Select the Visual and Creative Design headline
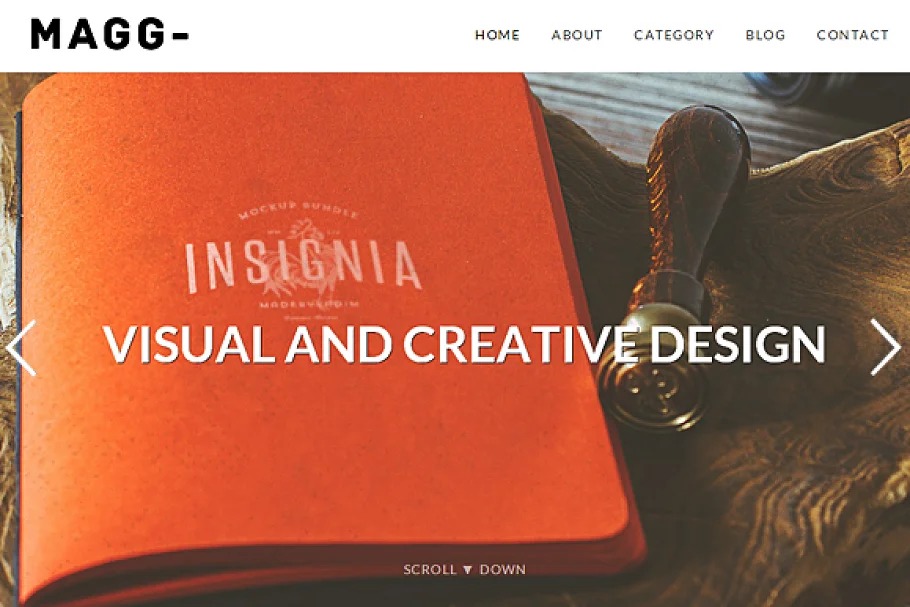 click(x=464, y=344)
